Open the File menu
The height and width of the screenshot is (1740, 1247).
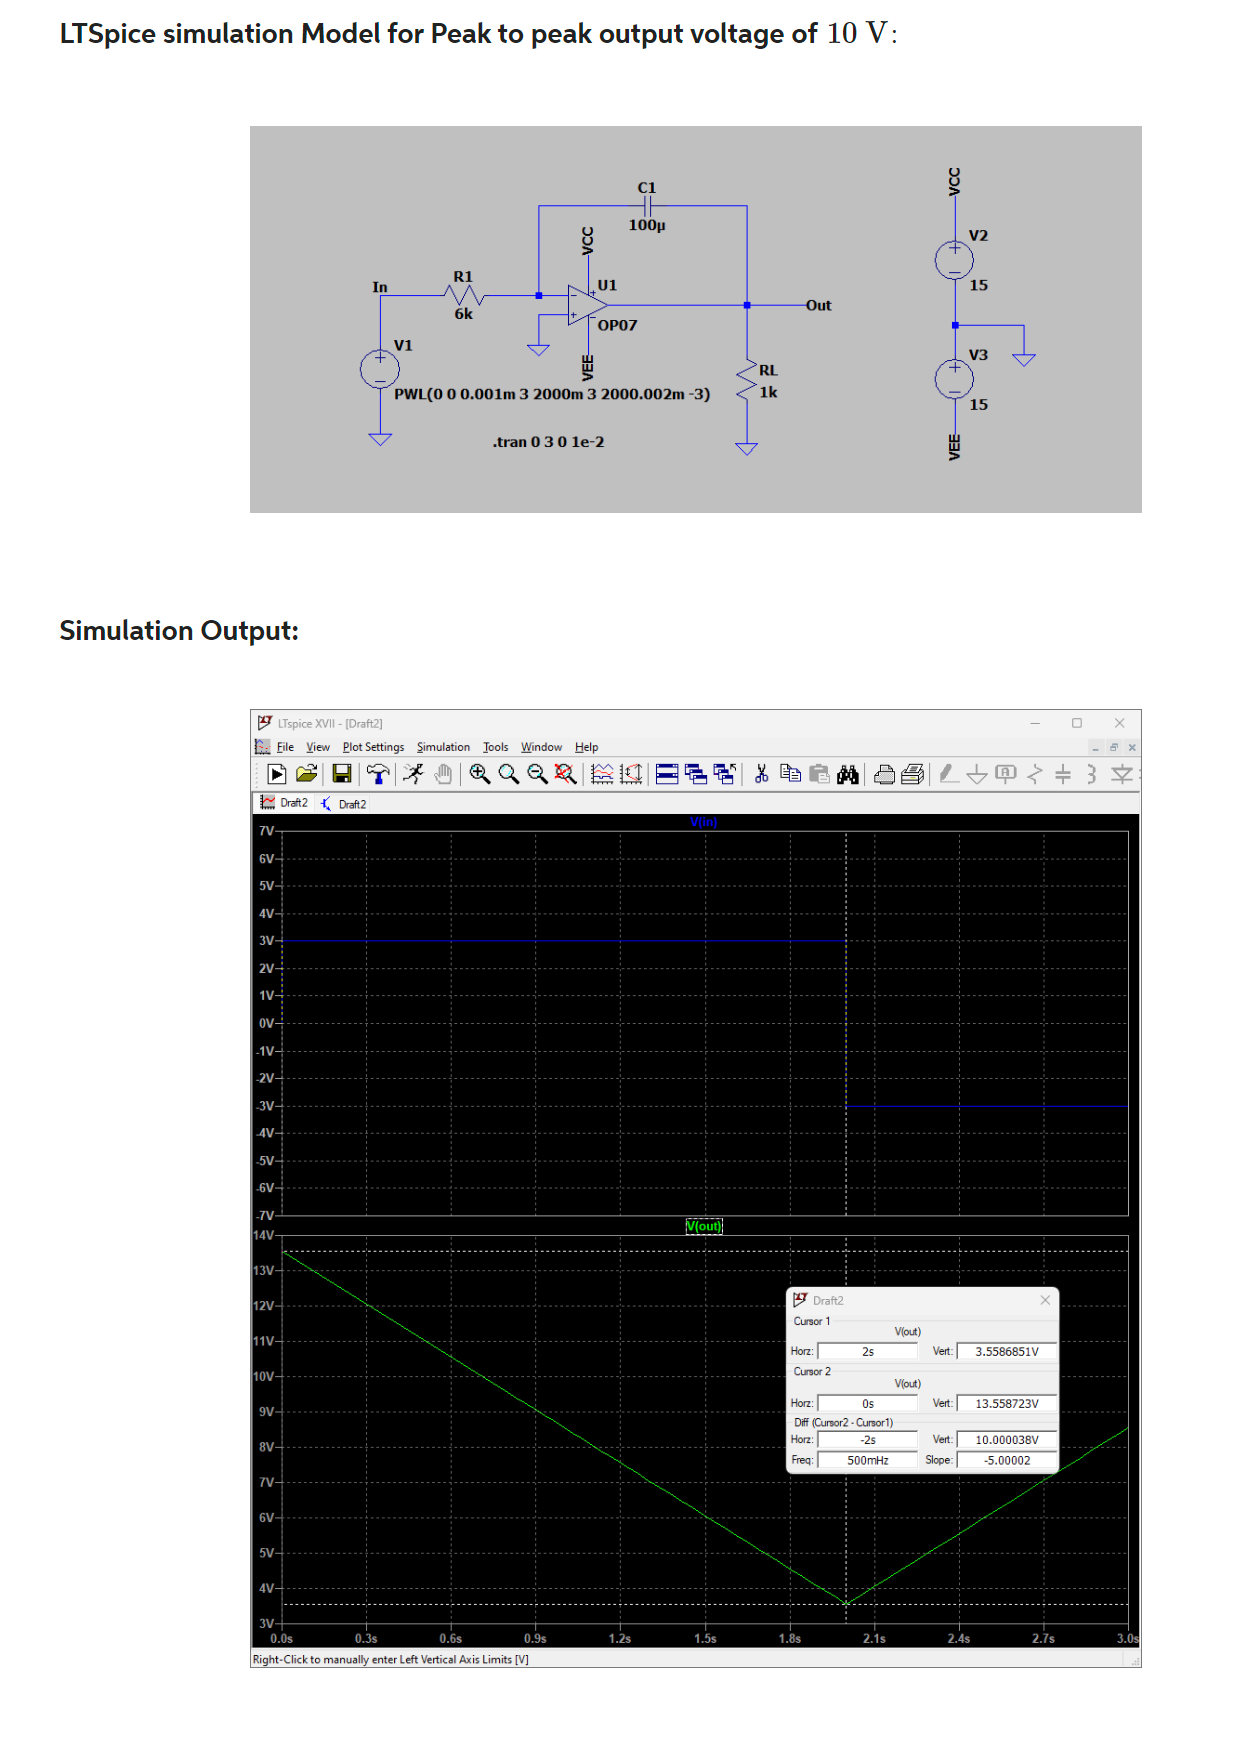[285, 747]
